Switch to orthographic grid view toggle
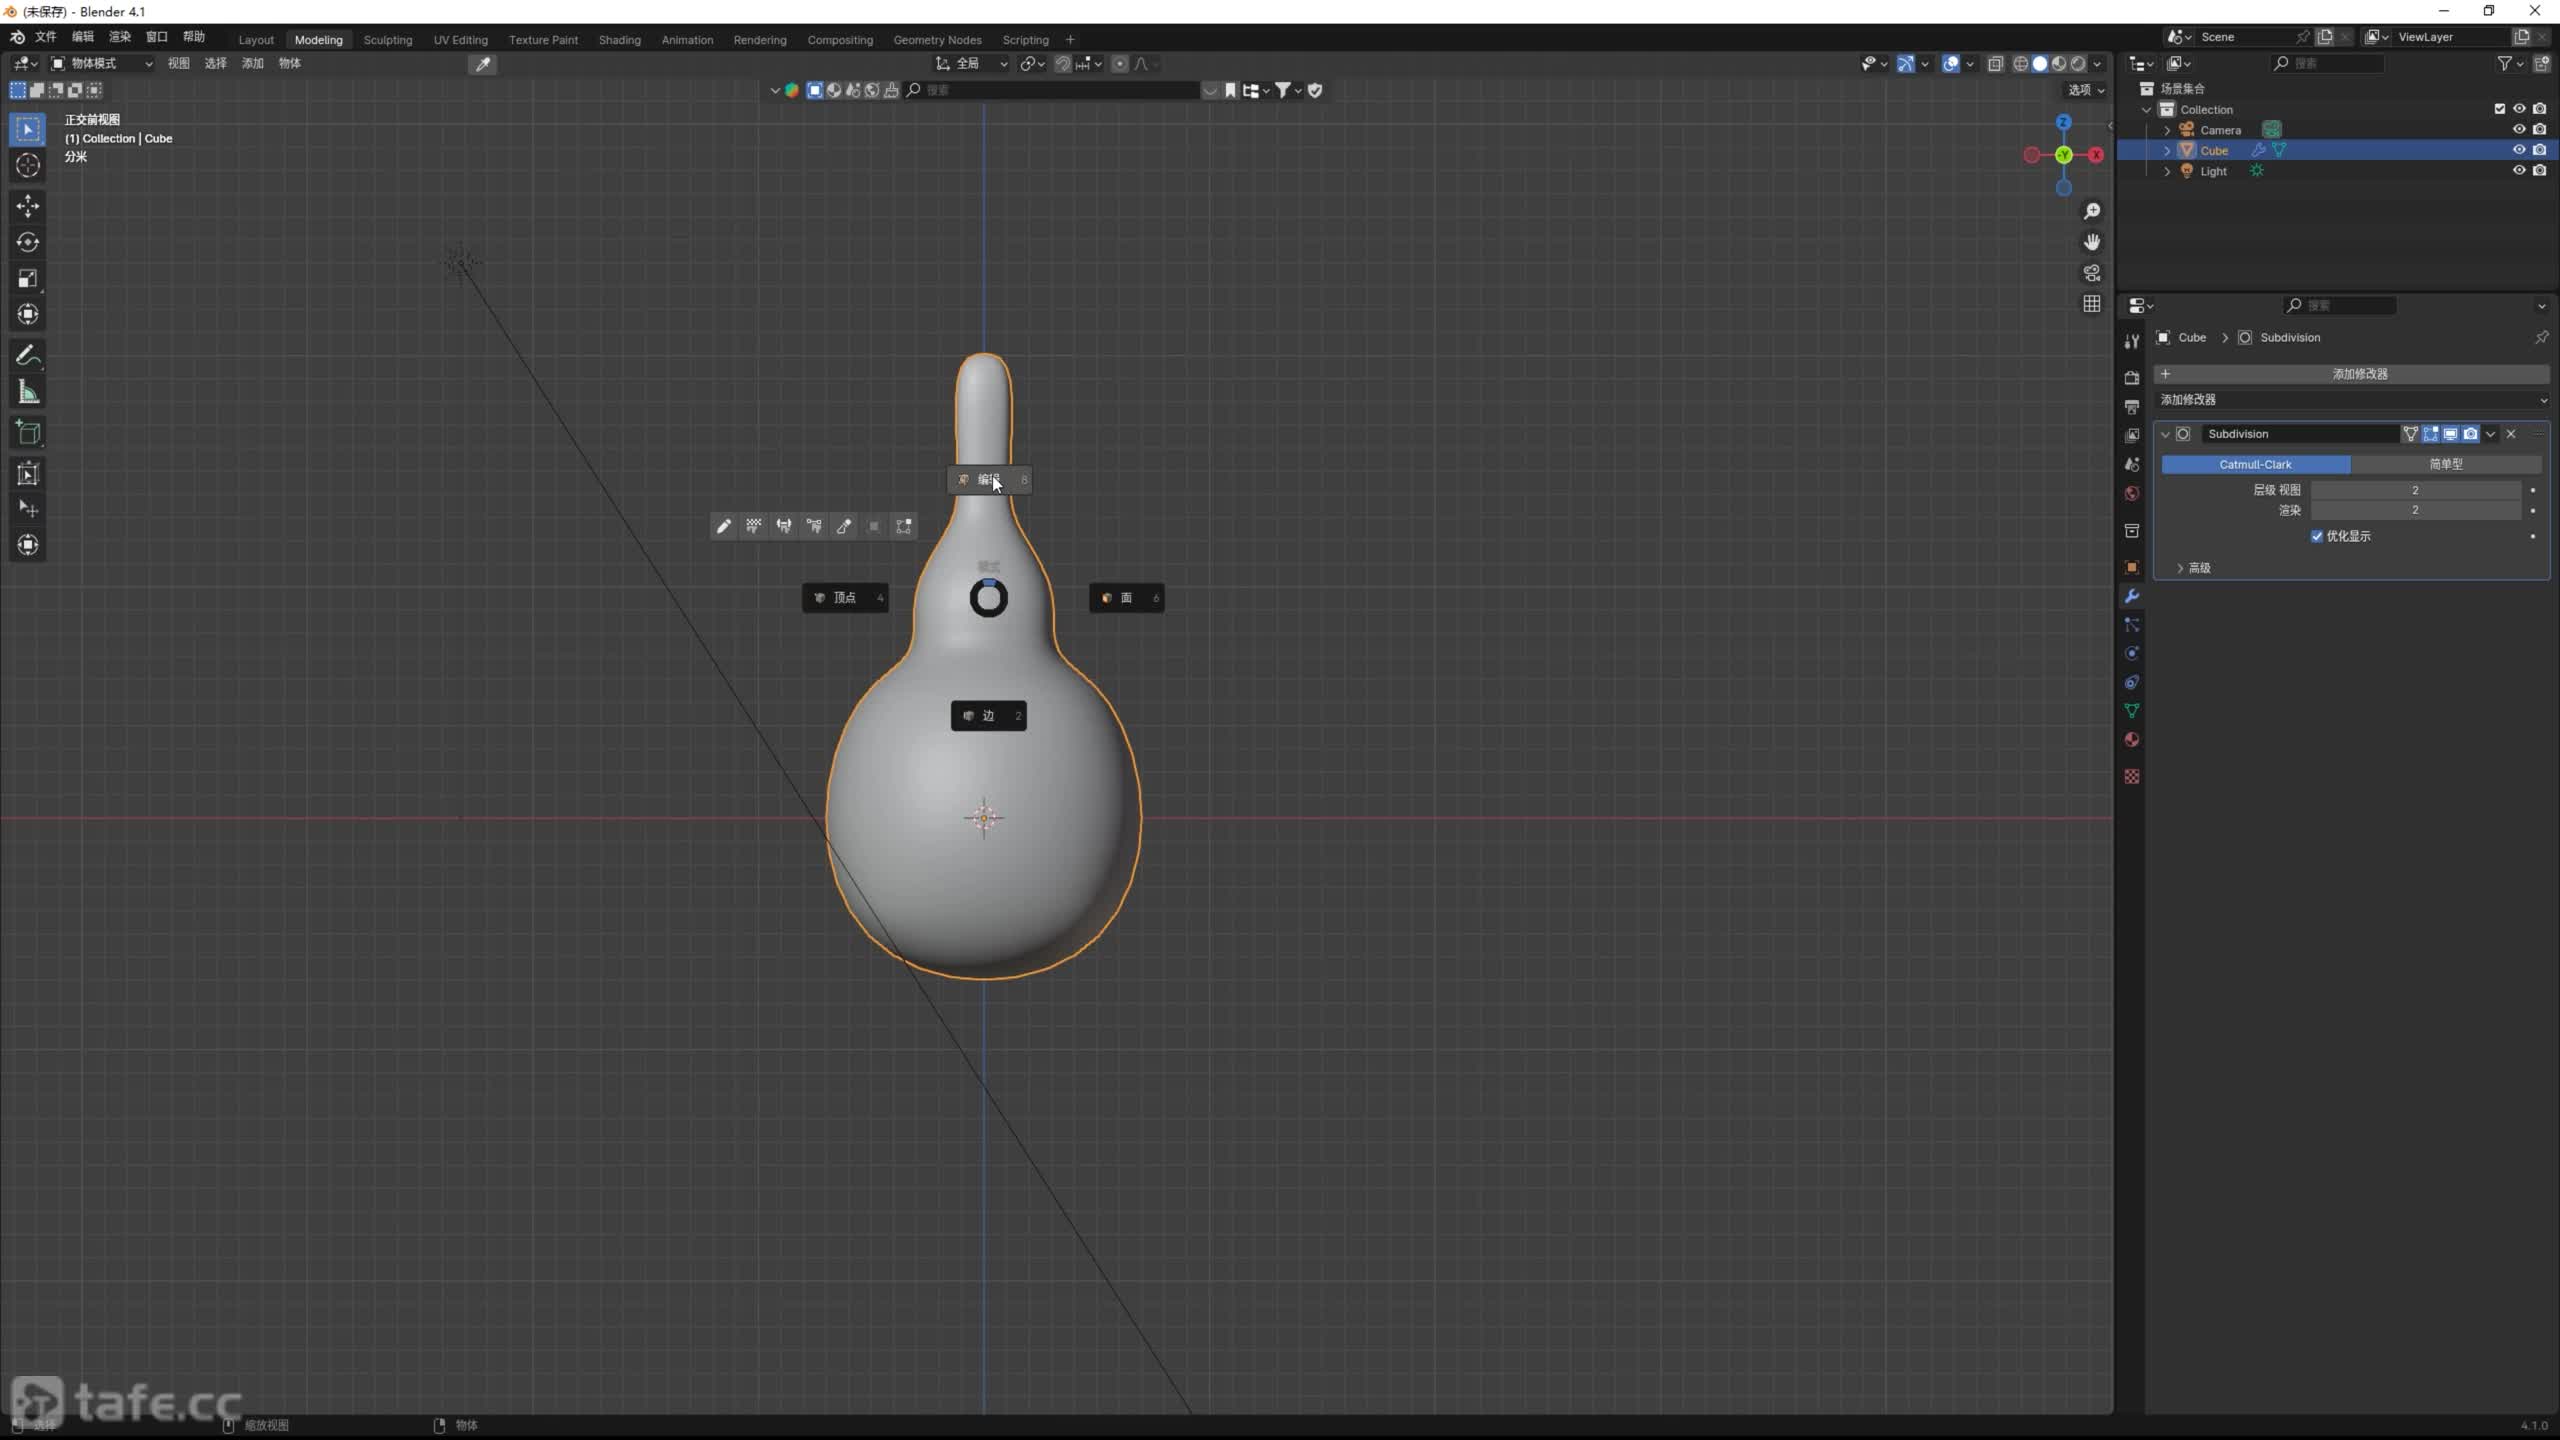2560x1440 pixels. tap(2091, 304)
